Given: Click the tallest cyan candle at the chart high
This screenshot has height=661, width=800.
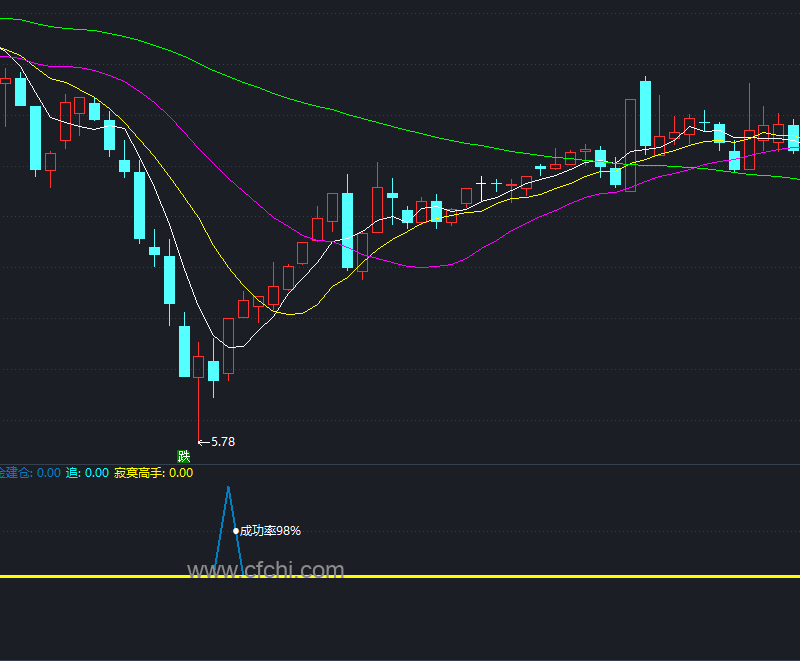Looking at the screenshot, I should [x=645, y=113].
